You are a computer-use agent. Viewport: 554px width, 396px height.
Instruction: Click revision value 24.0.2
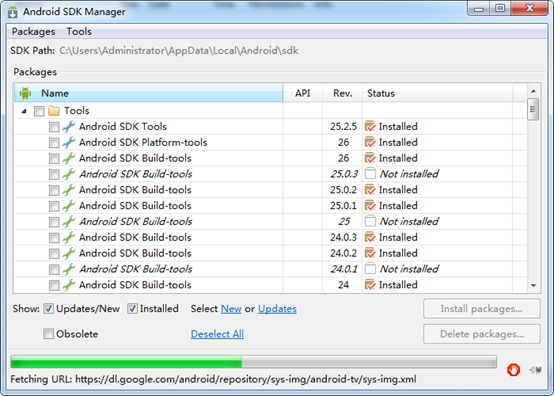pos(343,253)
